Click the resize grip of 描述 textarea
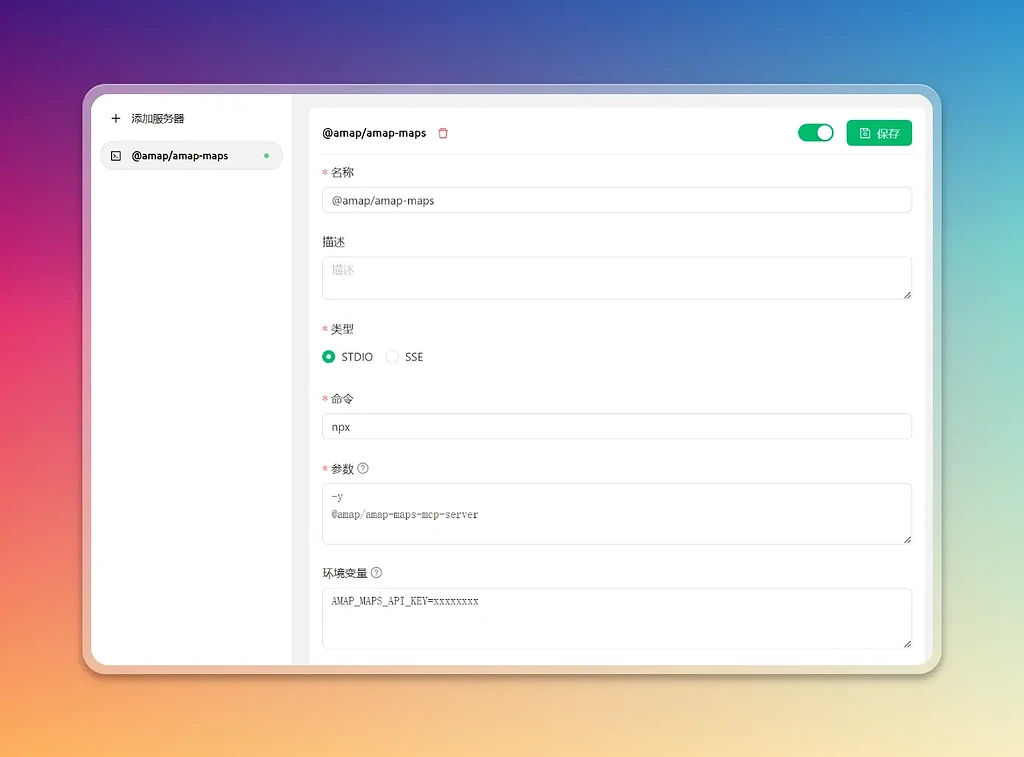This screenshot has height=757, width=1024. pyautogui.click(x=907, y=295)
